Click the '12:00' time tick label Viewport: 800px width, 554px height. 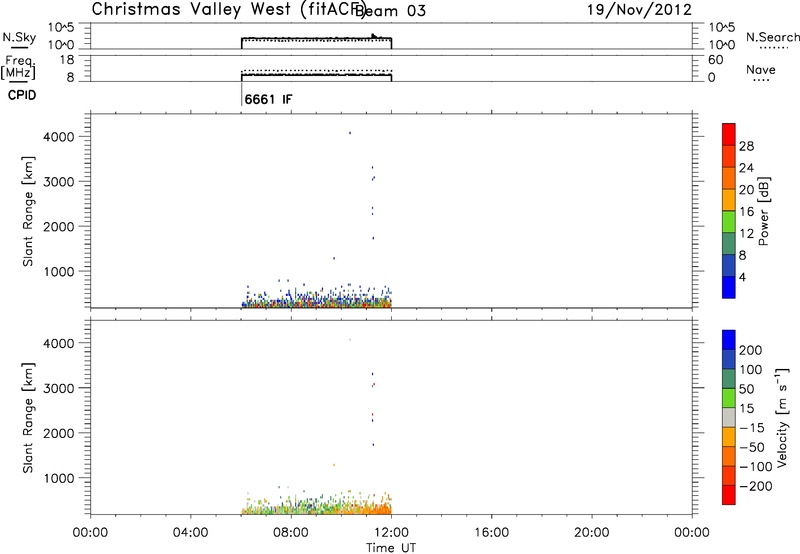[391, 533]
